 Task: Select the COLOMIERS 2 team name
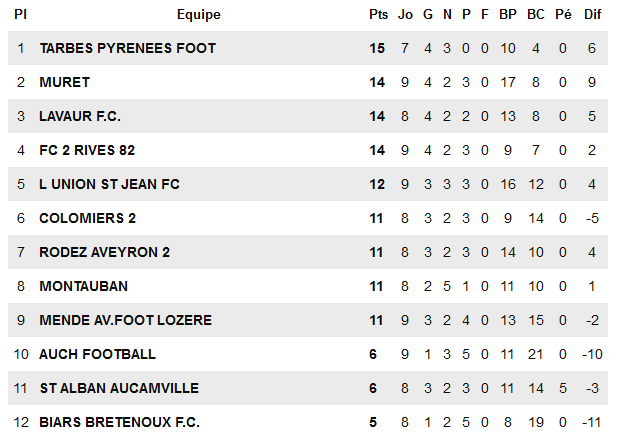(x=87, y=218)
